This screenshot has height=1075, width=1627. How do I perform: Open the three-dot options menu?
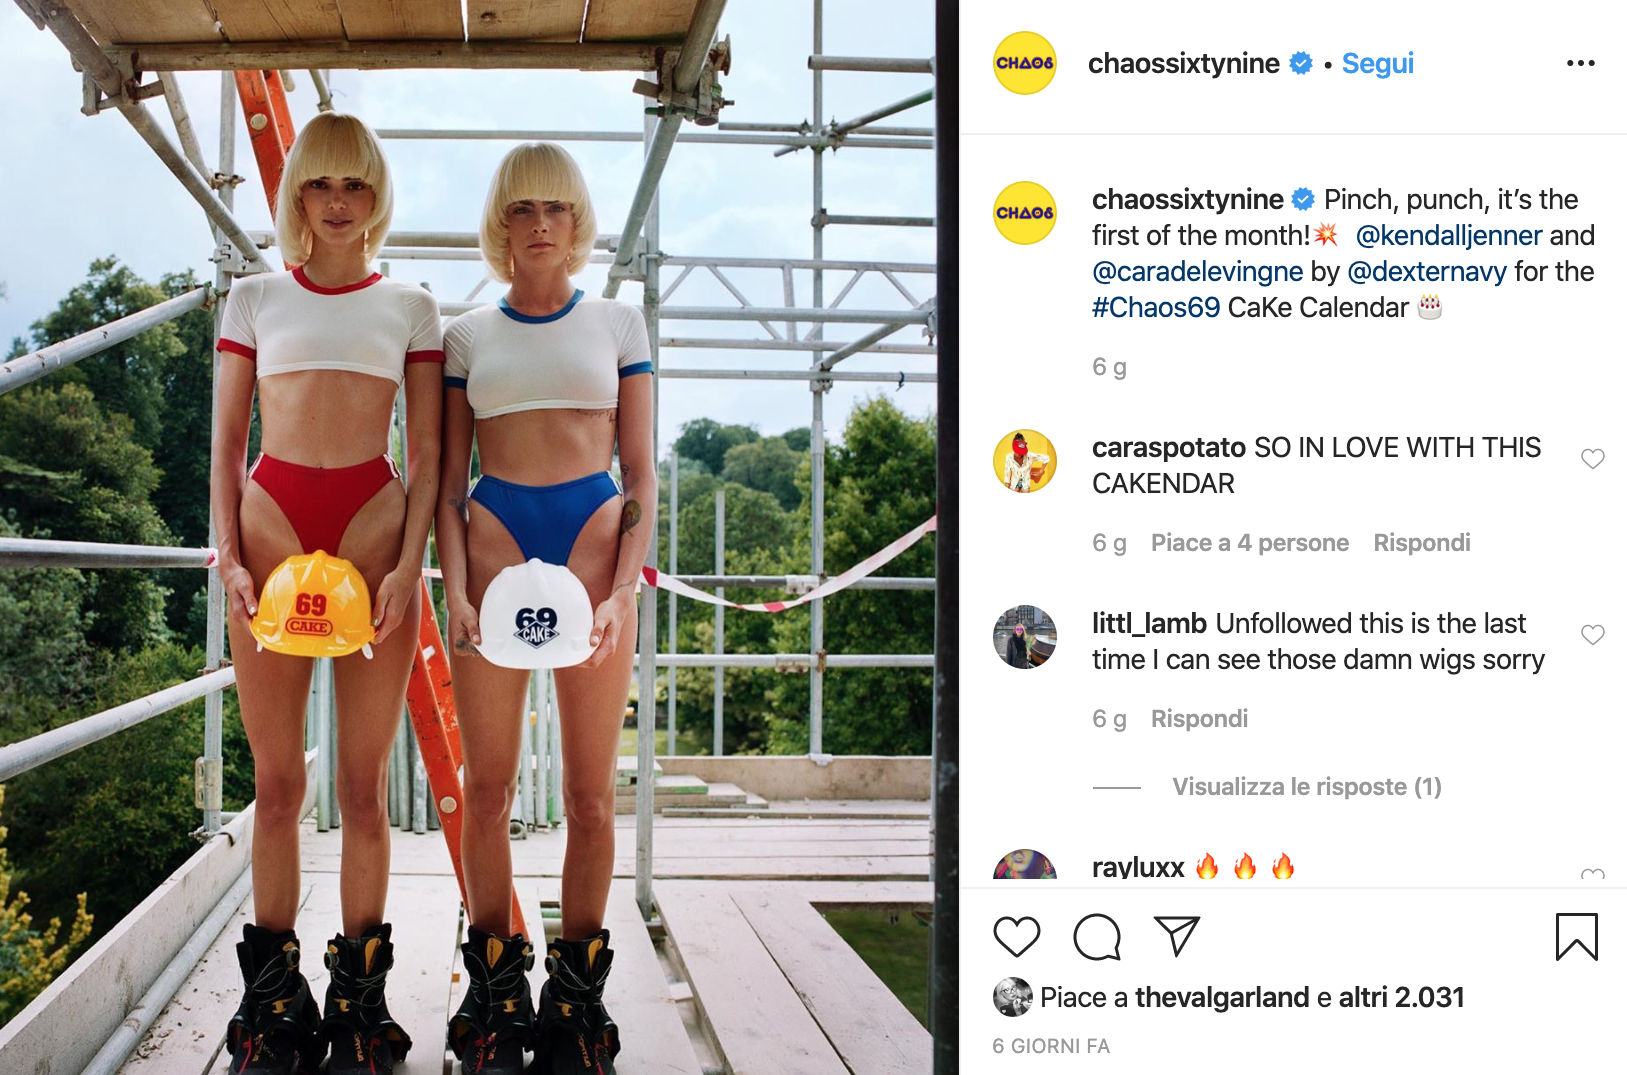[1581, 63]
